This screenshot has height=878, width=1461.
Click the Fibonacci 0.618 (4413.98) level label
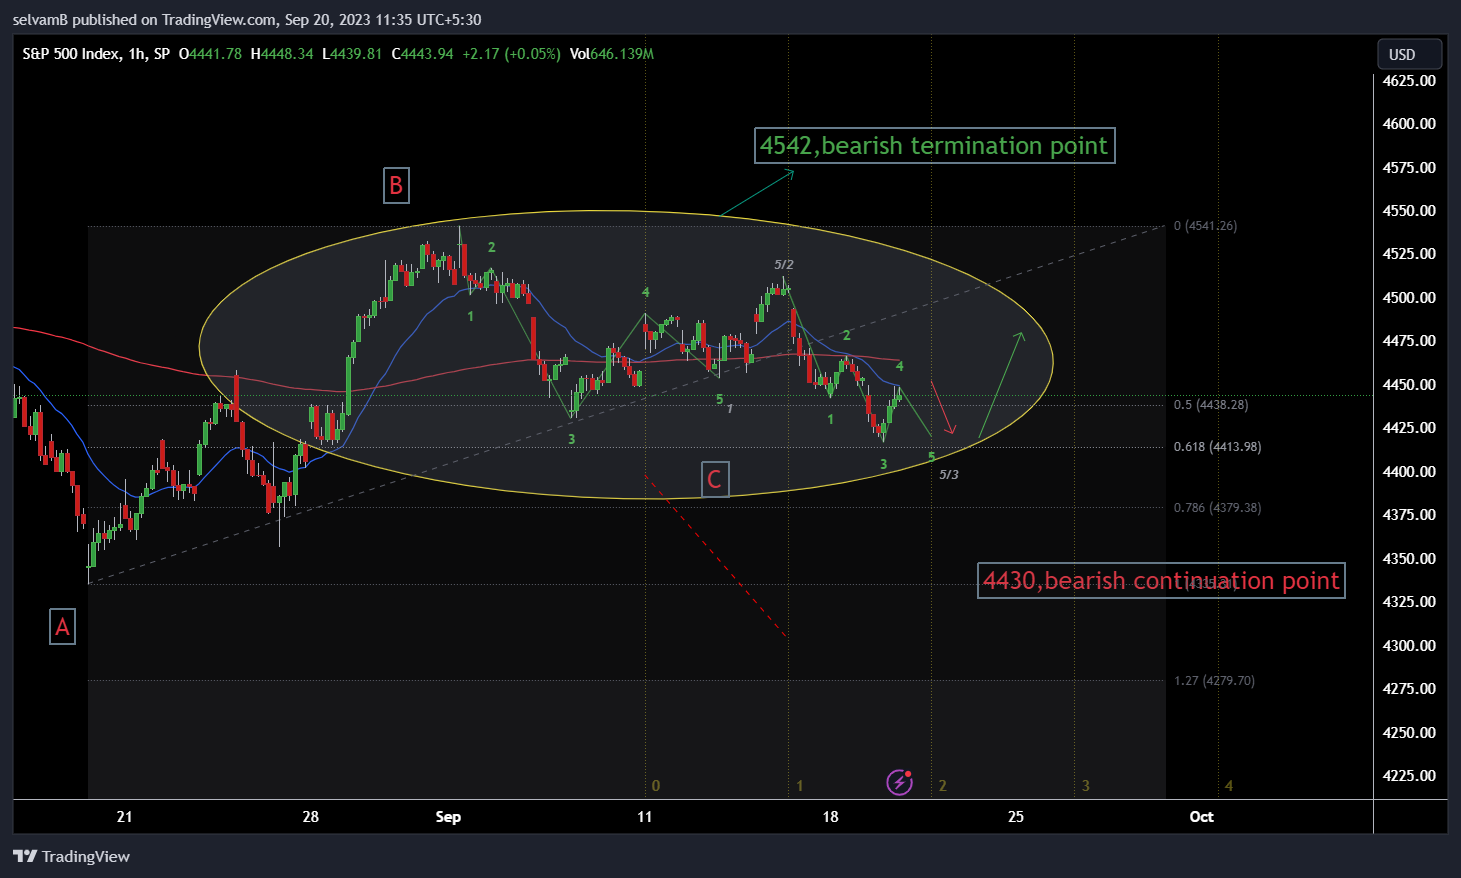click(1217, 447)
